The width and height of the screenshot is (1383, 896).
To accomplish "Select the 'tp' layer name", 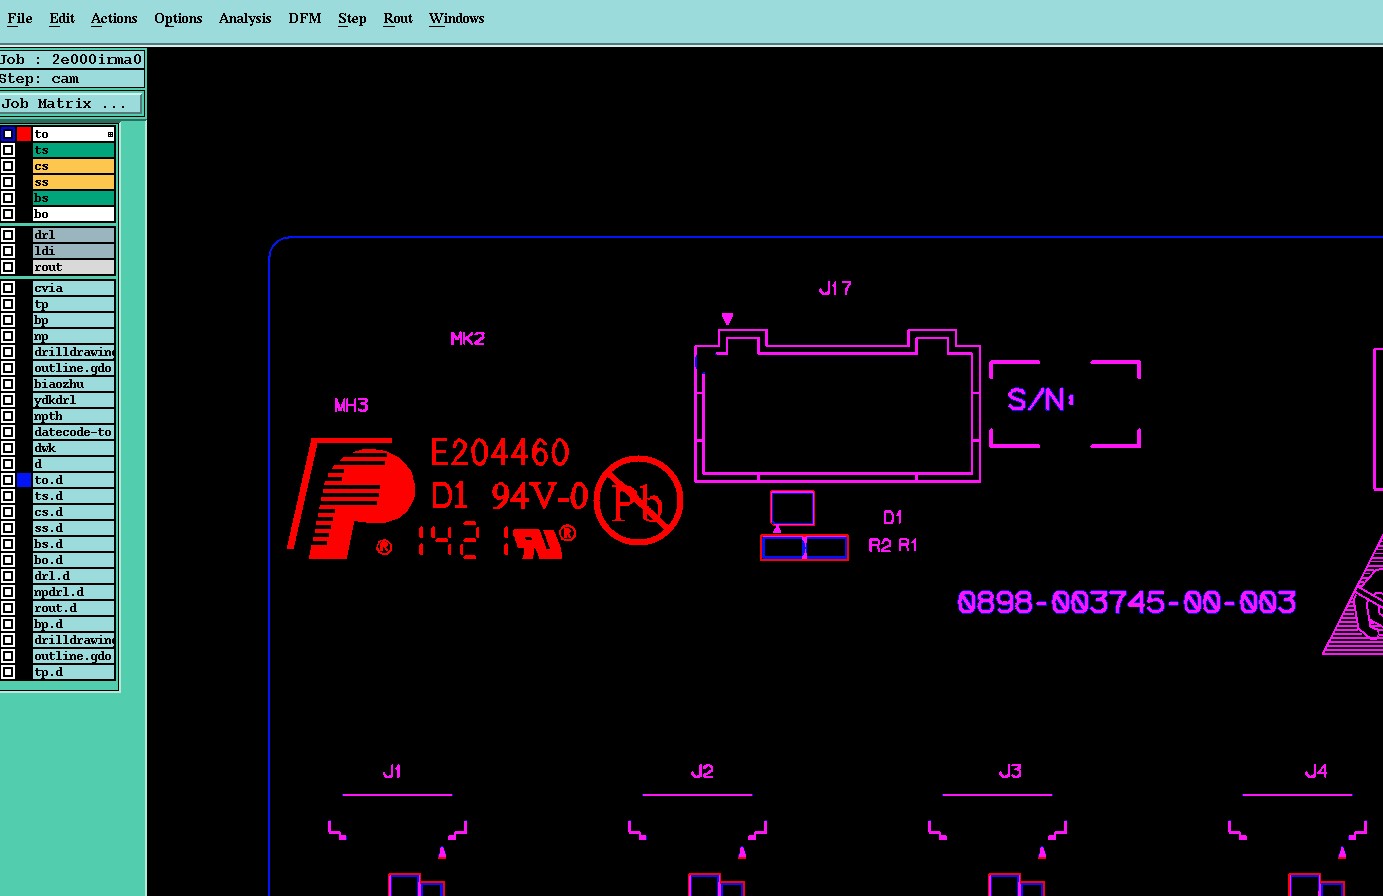I will [74, 304].
